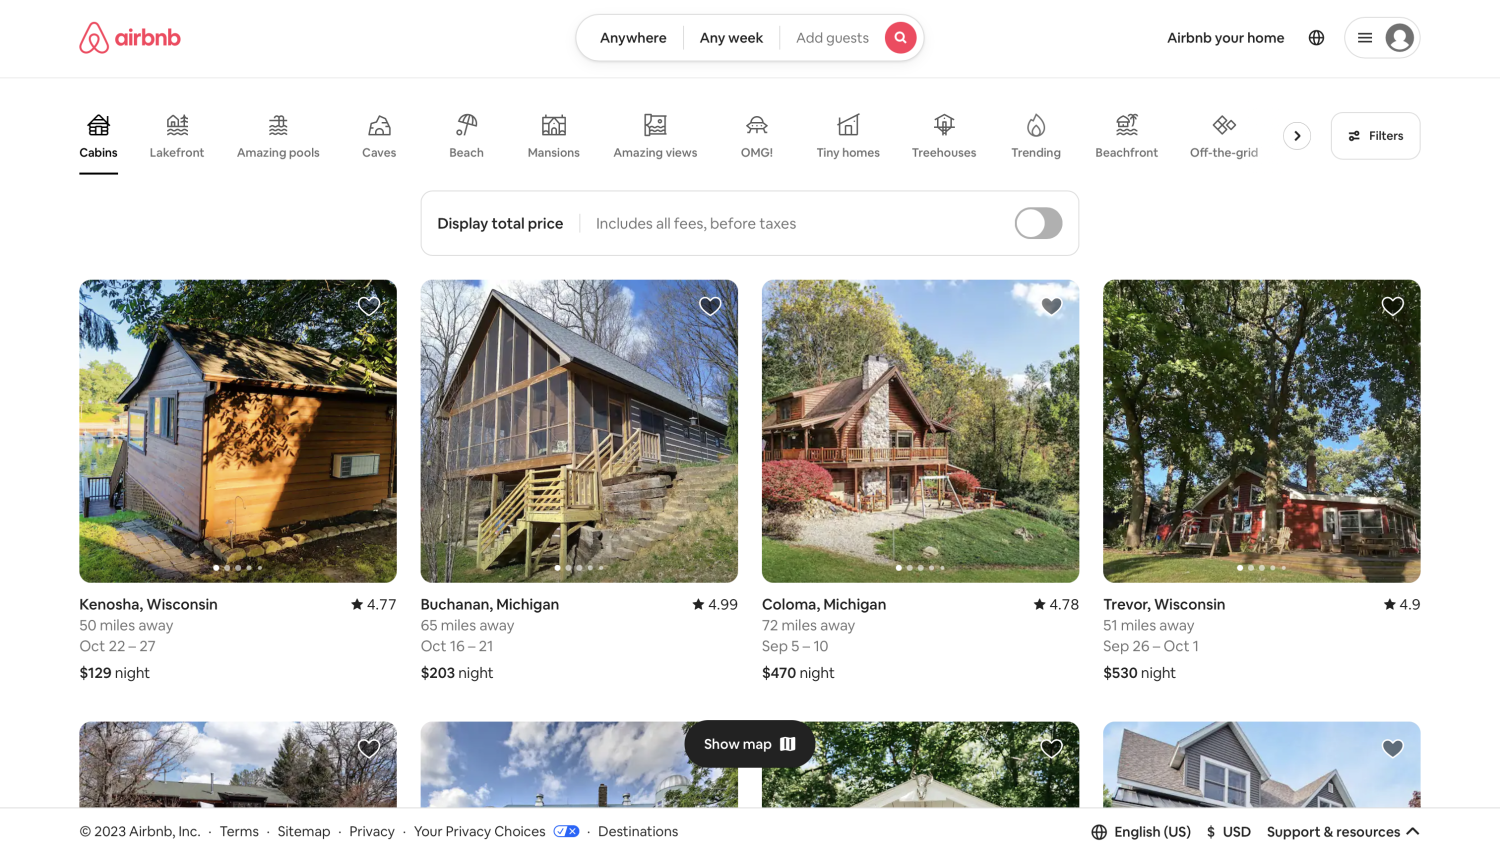
Task: Open the Treehouses category
Action: click(x=943, y=135)
